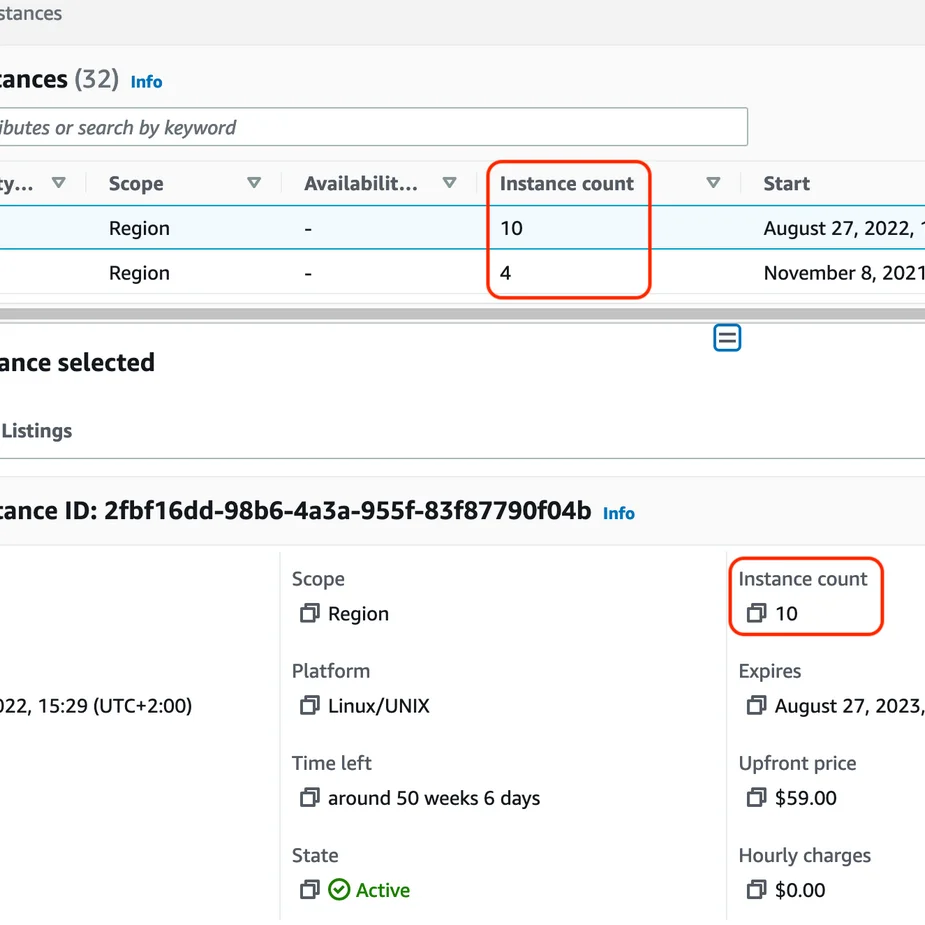
Task: Copy the August 27, 2023 expiration date
Action: [756, 705]
